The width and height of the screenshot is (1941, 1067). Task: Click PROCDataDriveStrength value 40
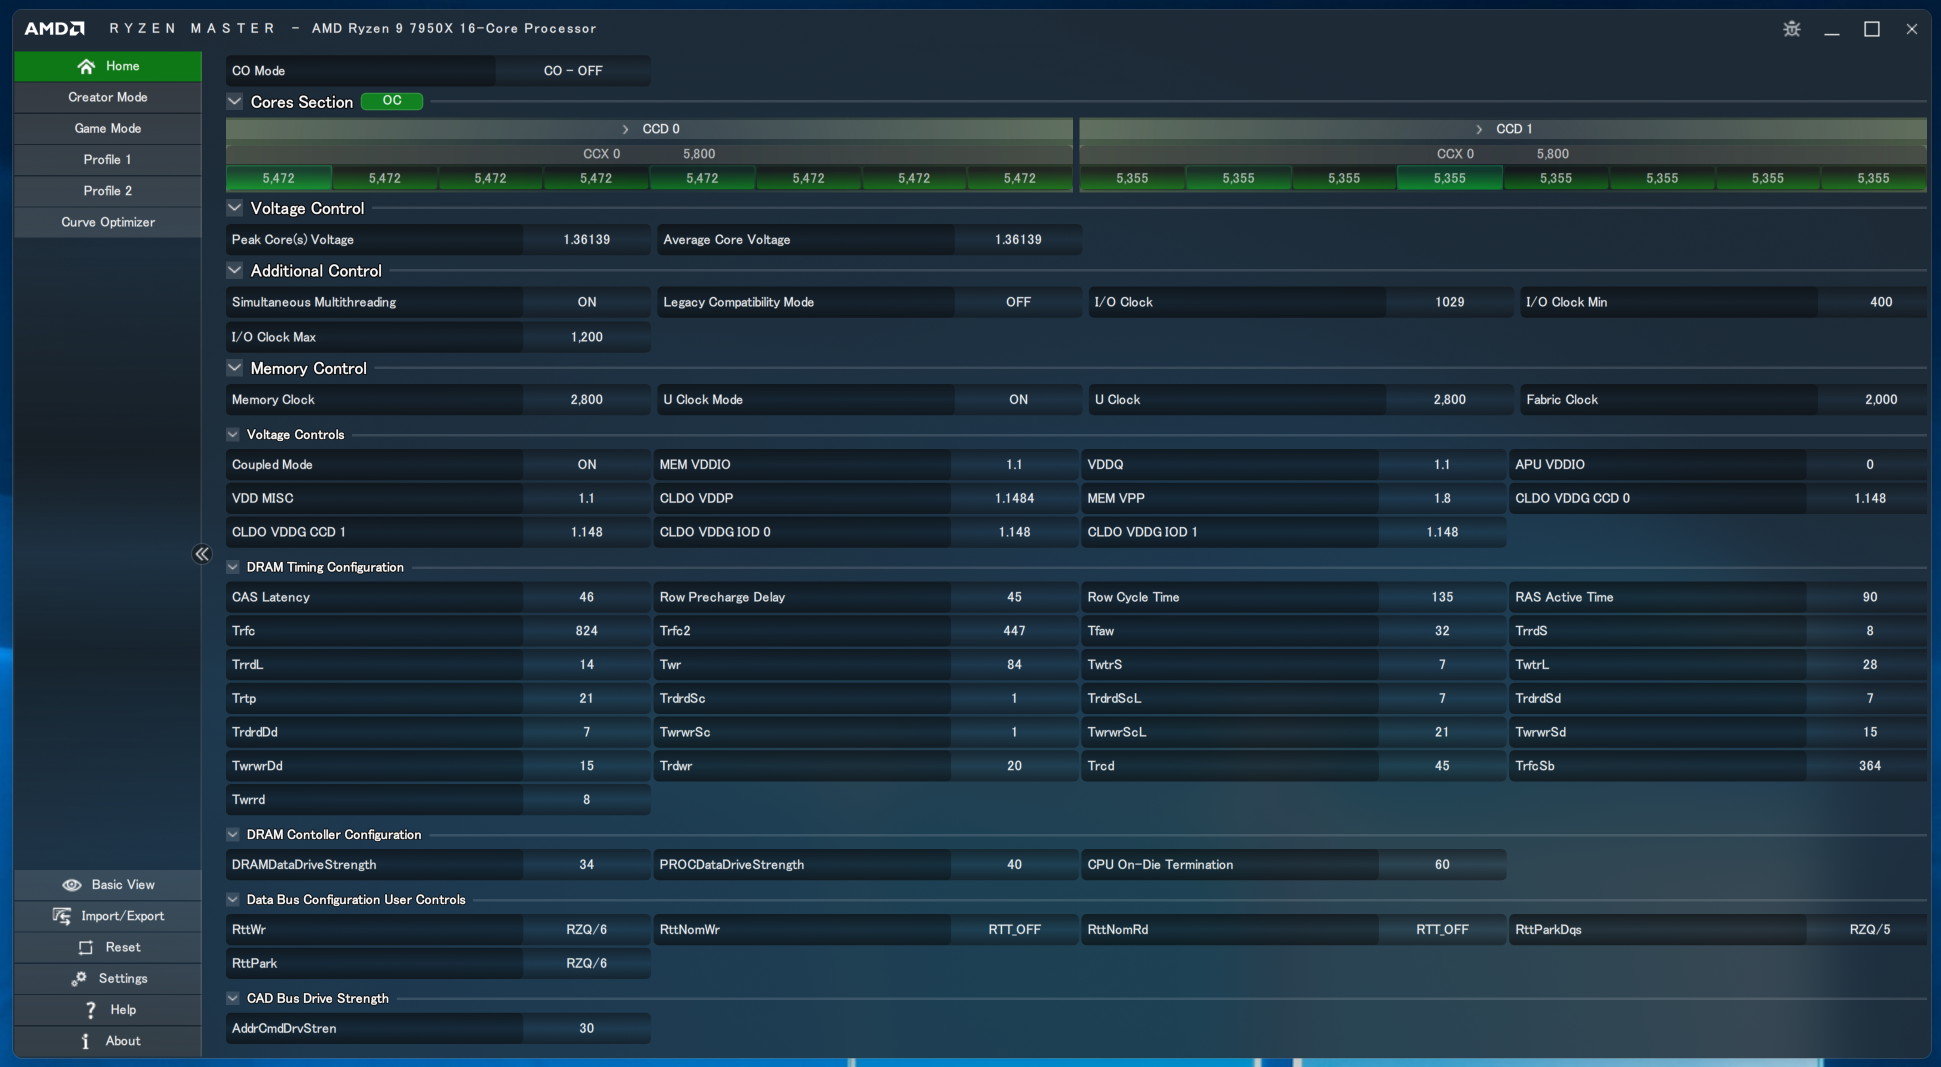pyautogui.click(x=1014, y=865)
